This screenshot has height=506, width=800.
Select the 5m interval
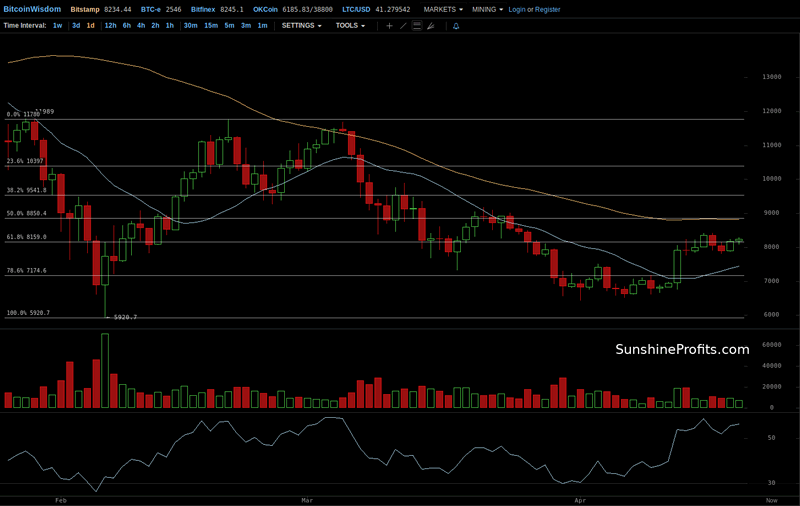(x=230, y=26)
